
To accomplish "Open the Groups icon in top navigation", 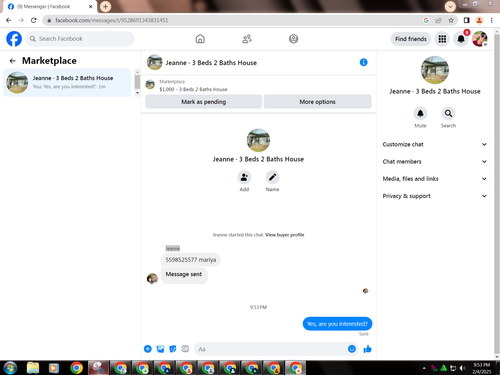I will click(293, 39).
